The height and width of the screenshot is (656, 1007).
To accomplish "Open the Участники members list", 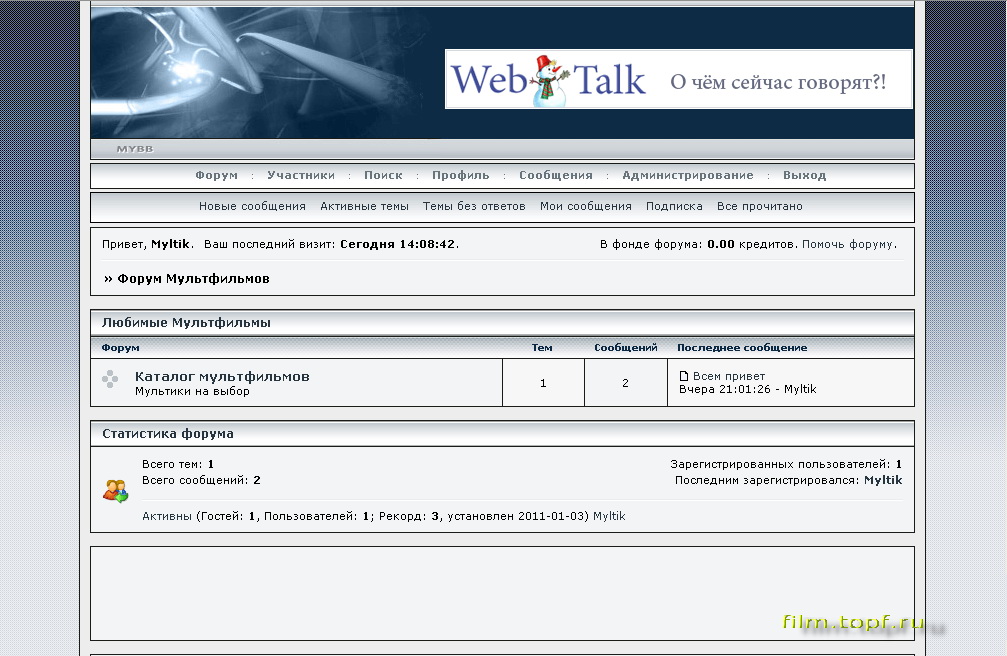I will tap(301, 175).
